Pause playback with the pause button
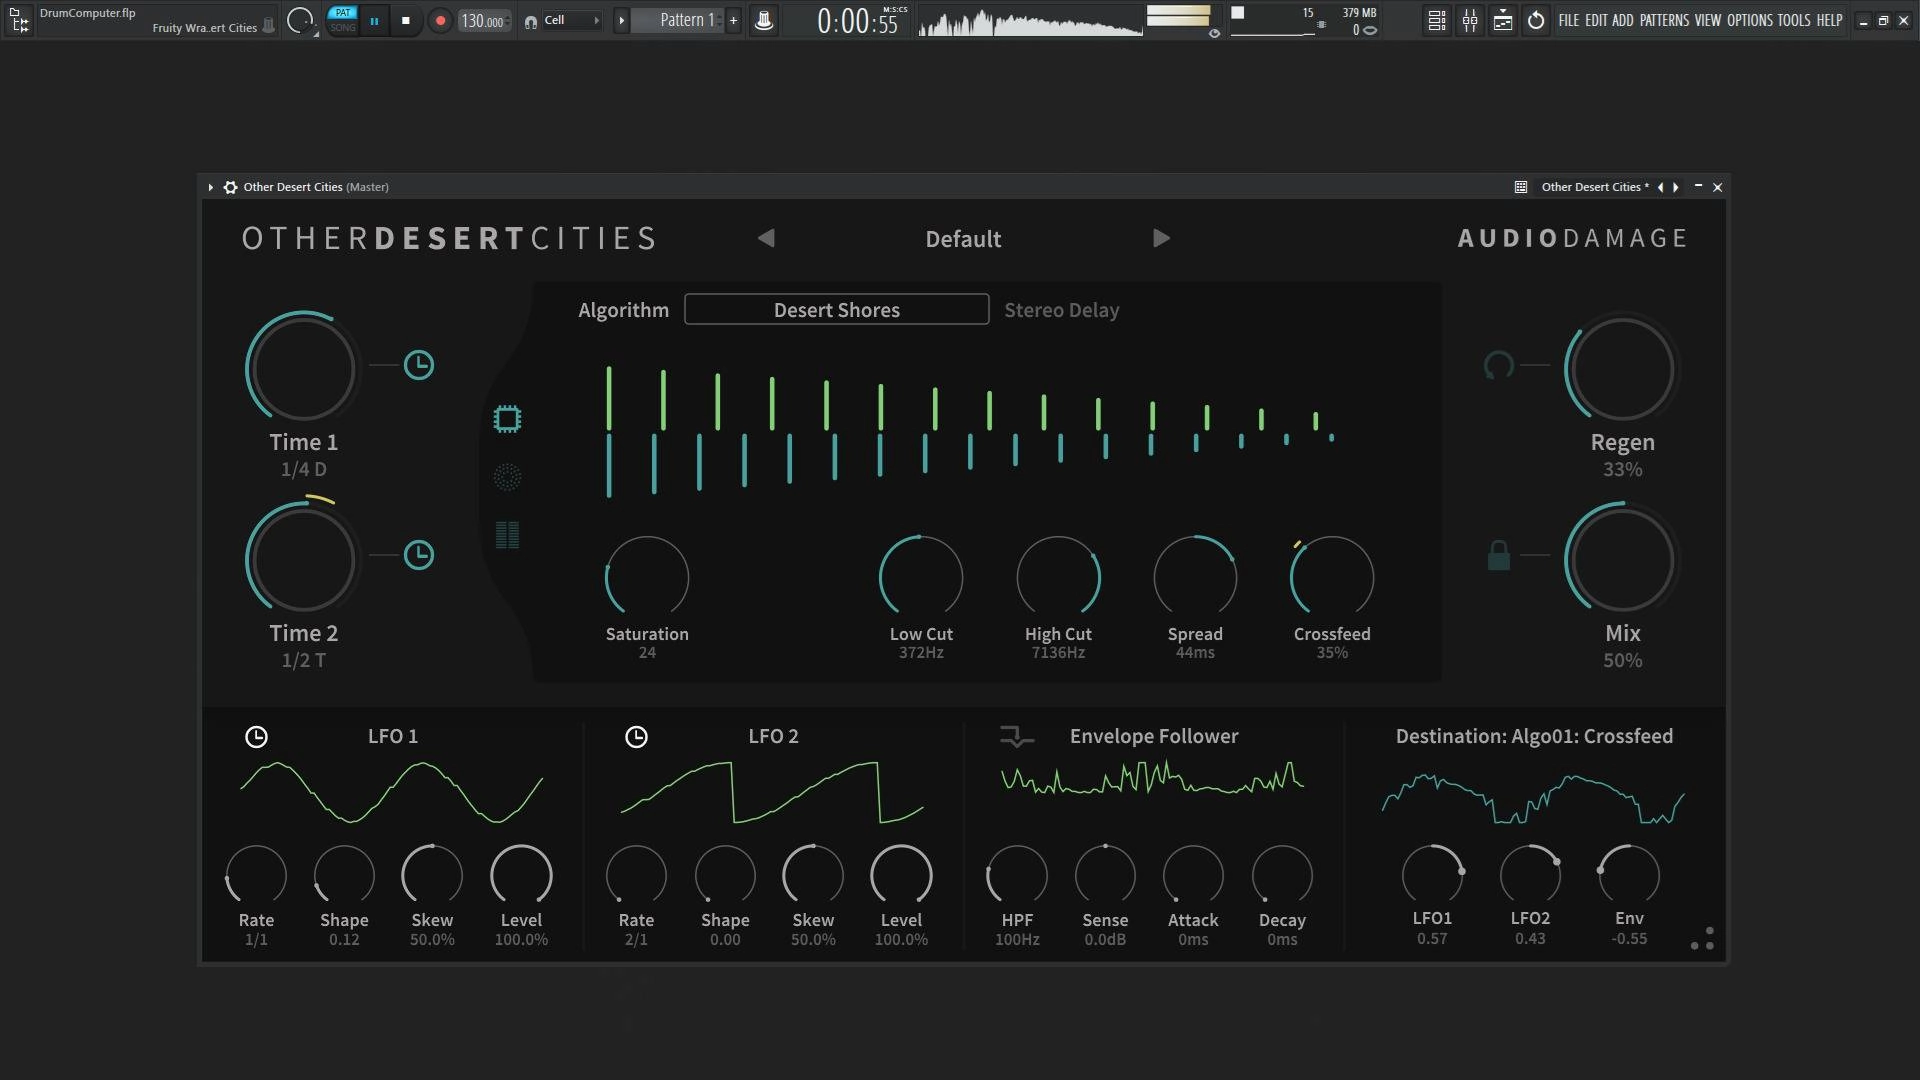The width and height of the screenshot is (1920, 1080). tap(374, 20)
